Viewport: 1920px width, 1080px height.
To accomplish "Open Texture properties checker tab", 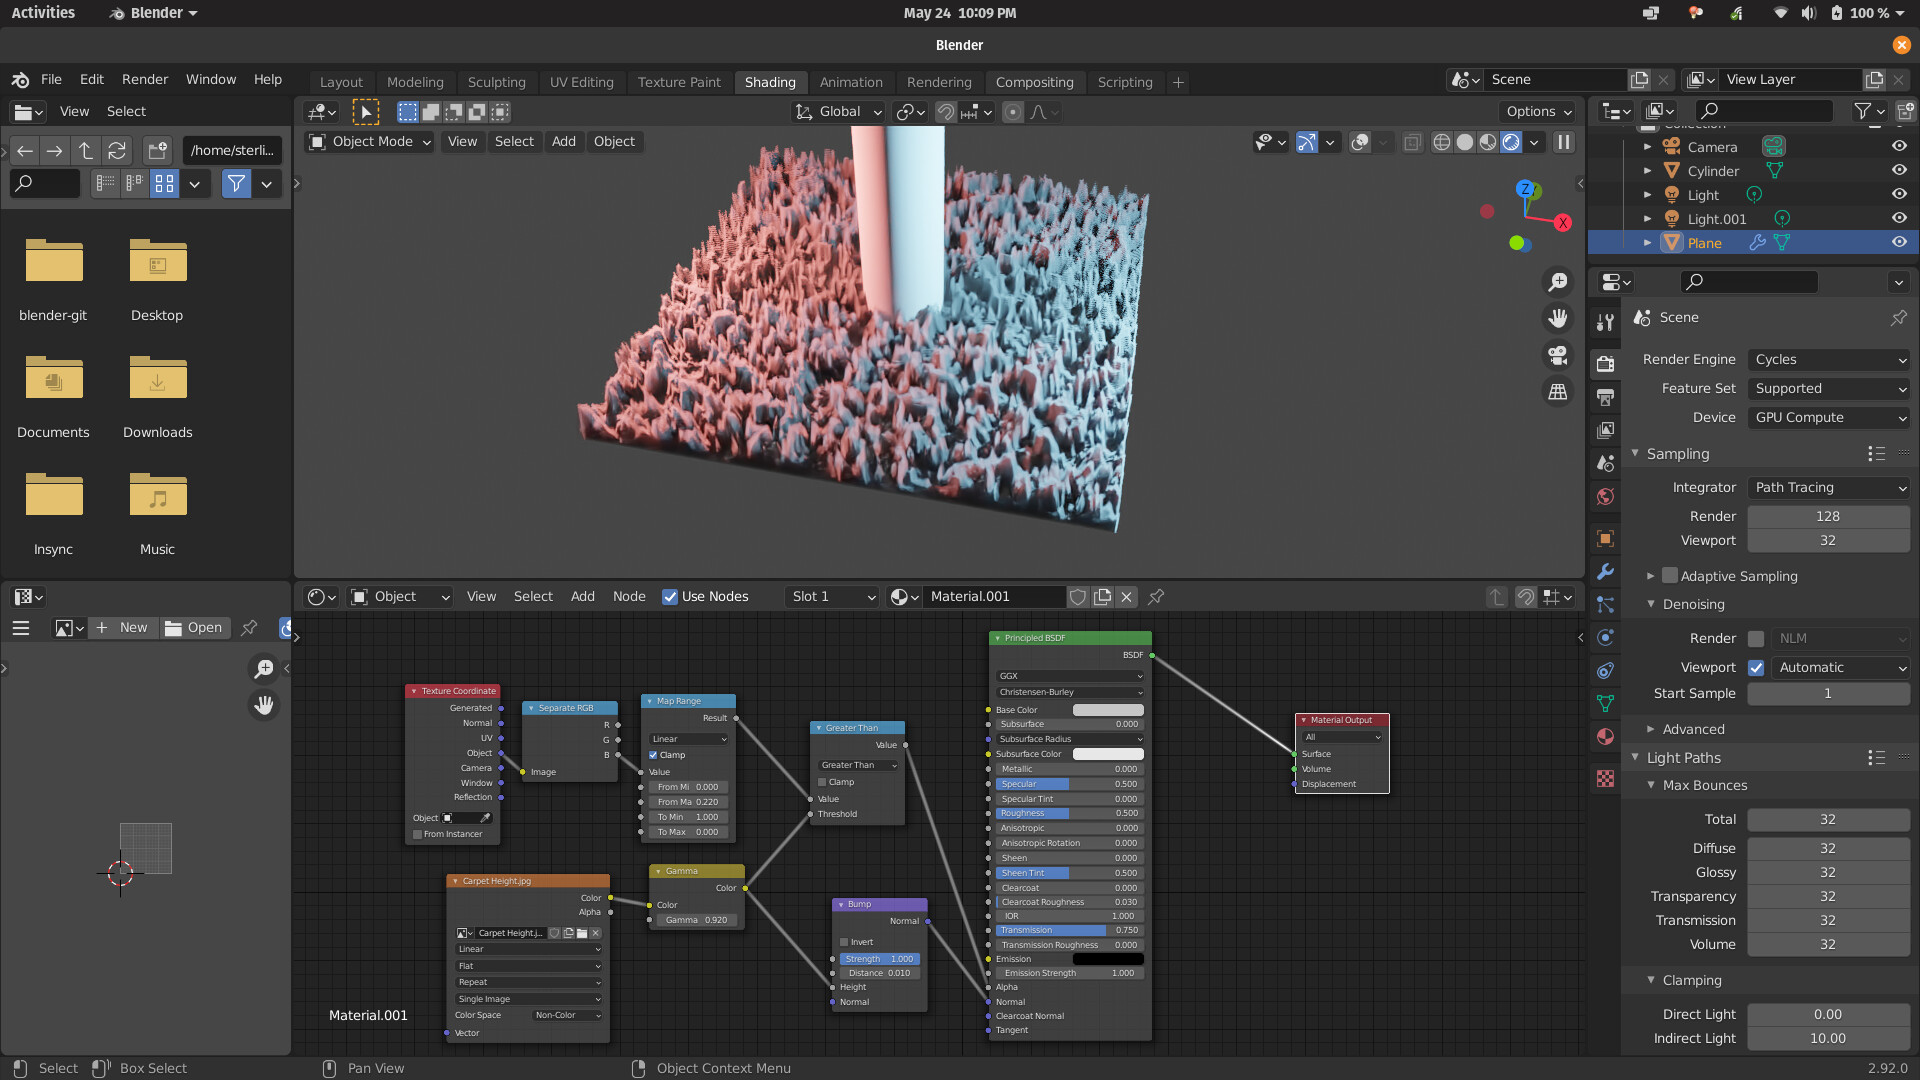I will click(x=1605, y=778).
